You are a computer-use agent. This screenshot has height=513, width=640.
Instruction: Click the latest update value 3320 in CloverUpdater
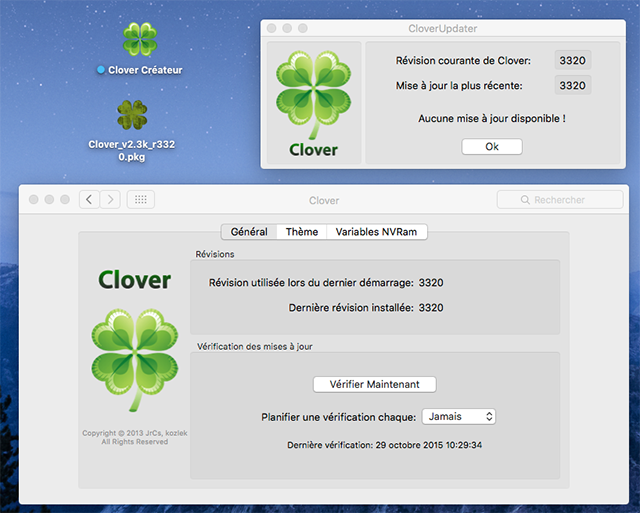click(x=573, y=85)
